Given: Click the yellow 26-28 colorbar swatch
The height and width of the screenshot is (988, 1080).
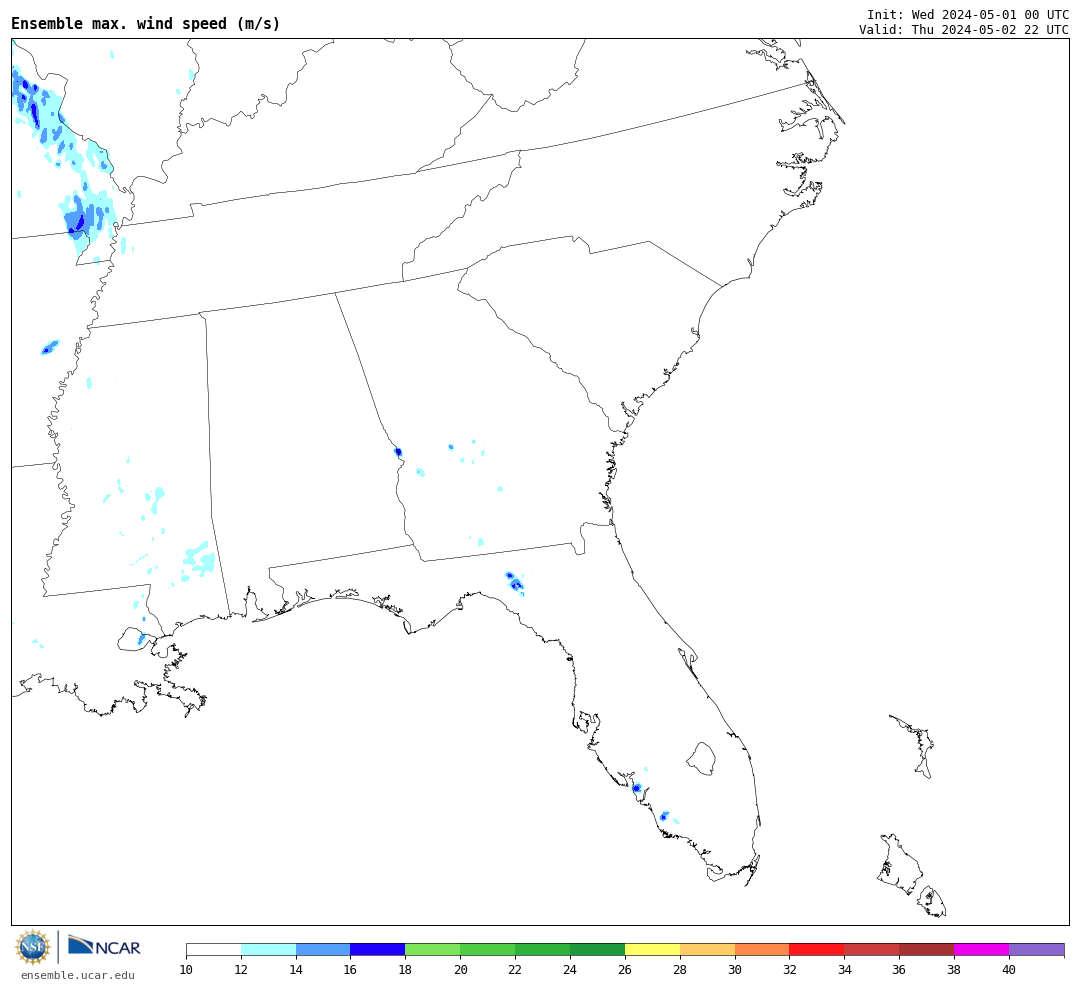Looking at the screenshot, I should (652, 949).
